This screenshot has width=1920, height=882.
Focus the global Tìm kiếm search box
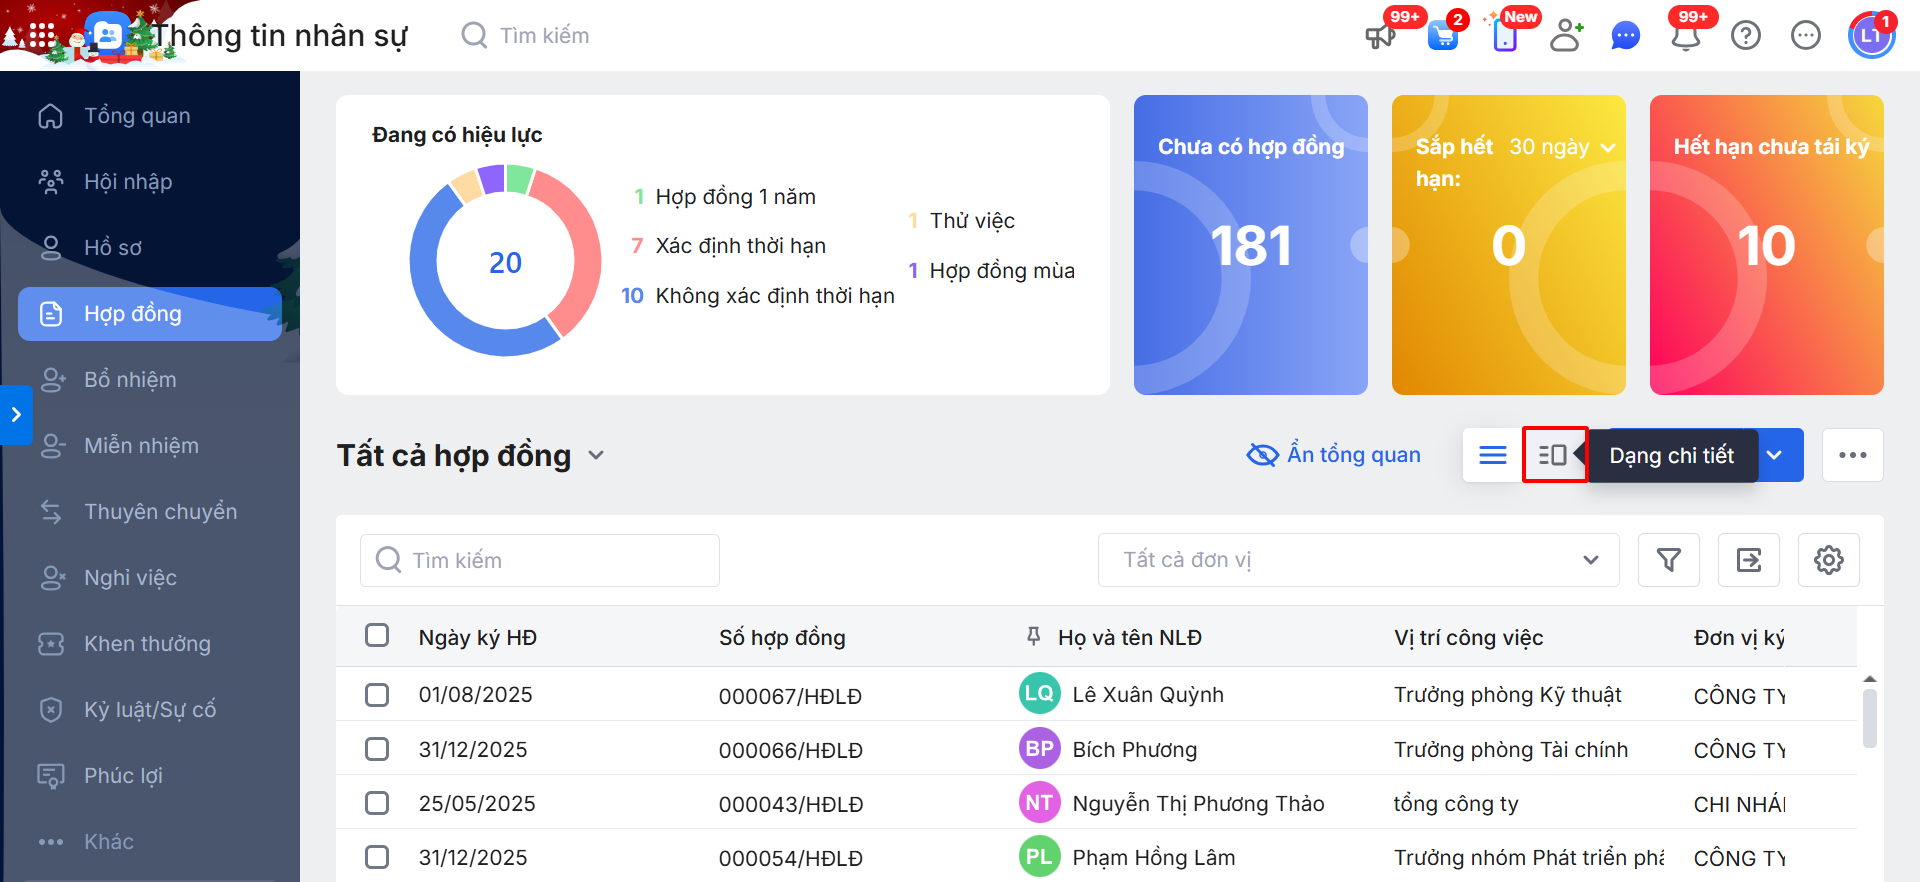pos(545,36)
